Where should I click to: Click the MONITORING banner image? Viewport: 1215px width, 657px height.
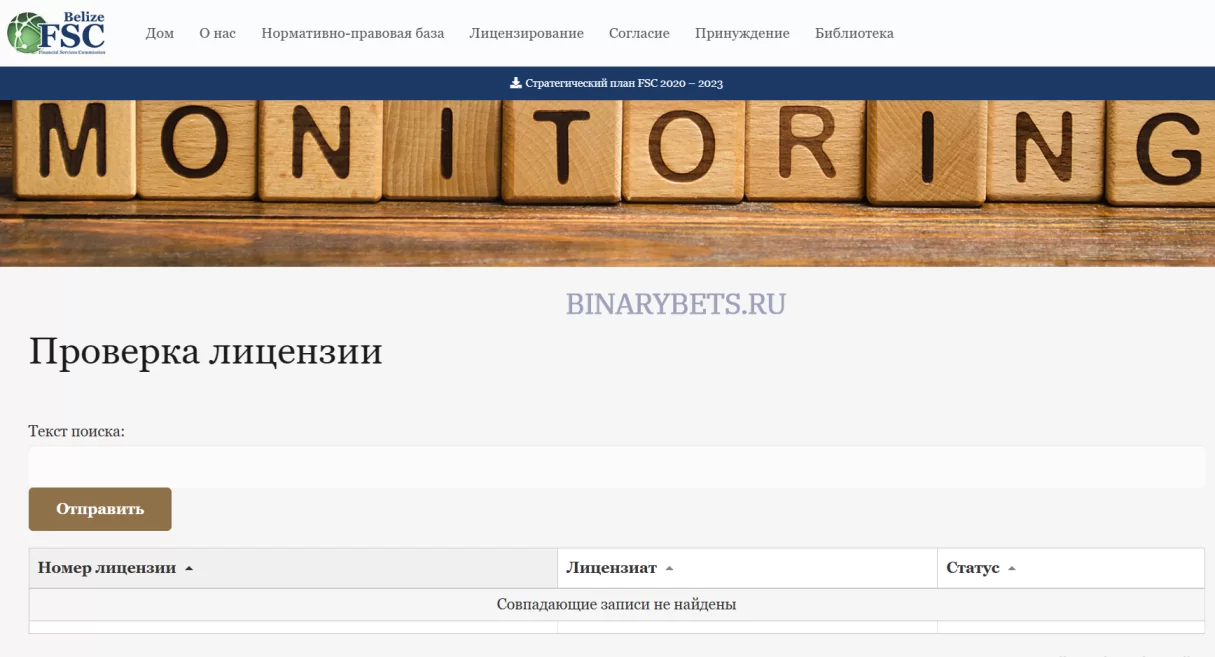[x=607, y=183]
